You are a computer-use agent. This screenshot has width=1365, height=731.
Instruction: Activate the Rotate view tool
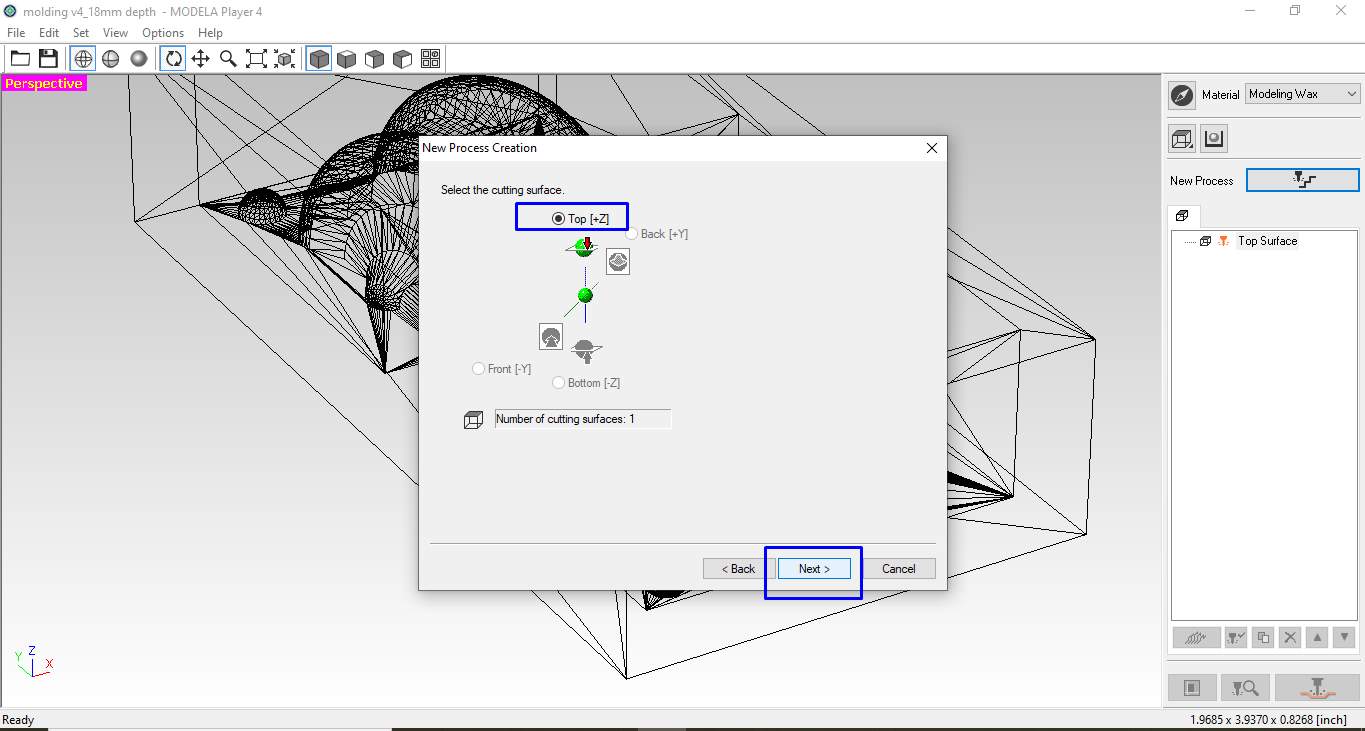(x=173, y=59)
